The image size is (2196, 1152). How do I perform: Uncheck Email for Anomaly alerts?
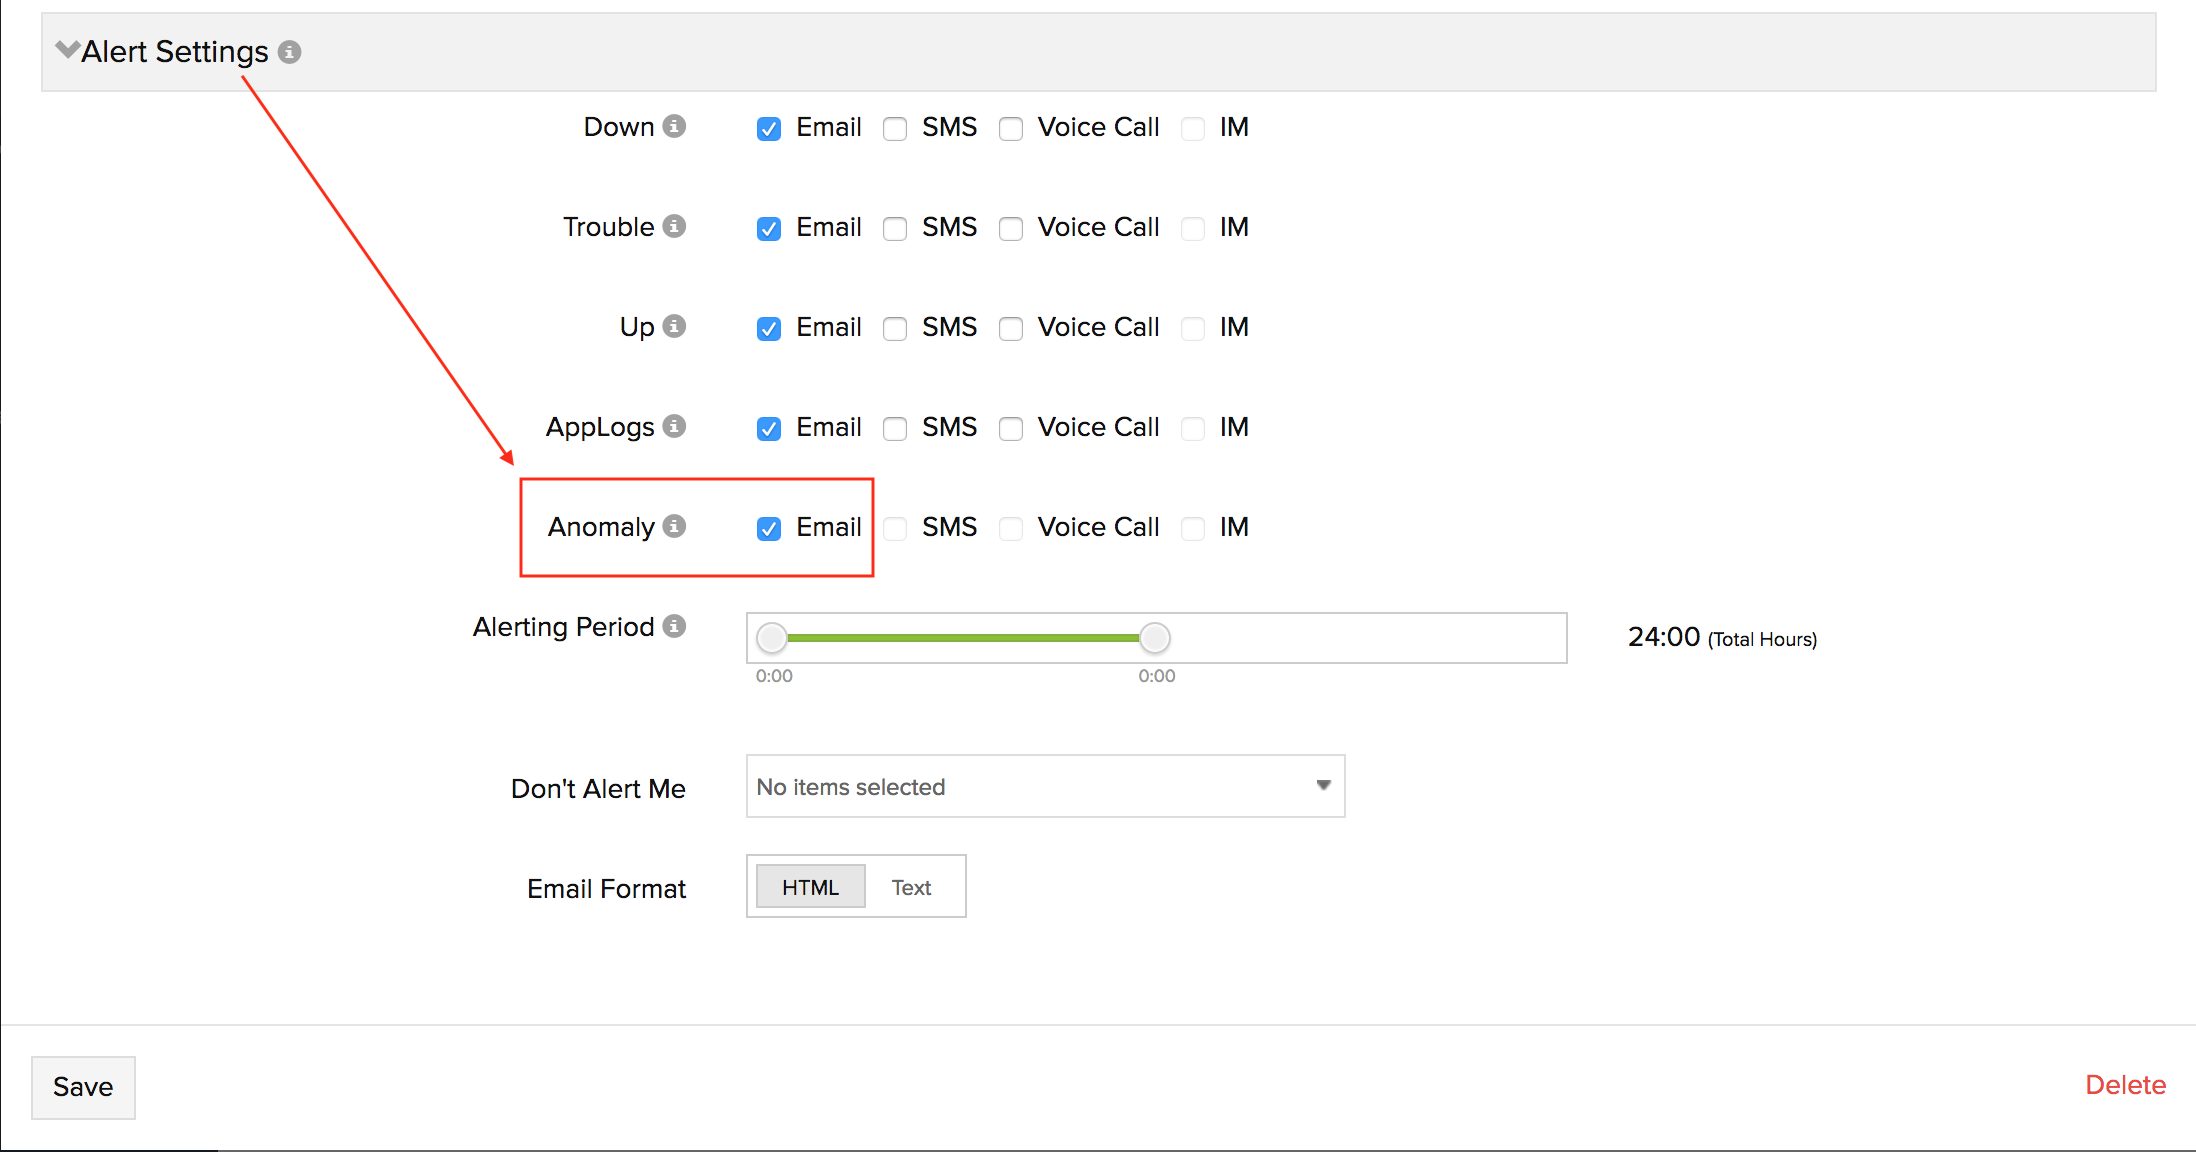click(769, 529)
